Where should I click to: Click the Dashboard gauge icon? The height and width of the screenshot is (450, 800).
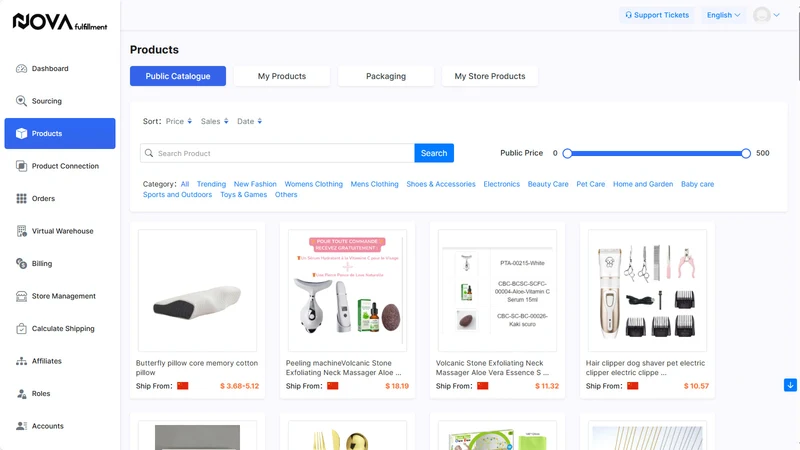click(21, 68)
